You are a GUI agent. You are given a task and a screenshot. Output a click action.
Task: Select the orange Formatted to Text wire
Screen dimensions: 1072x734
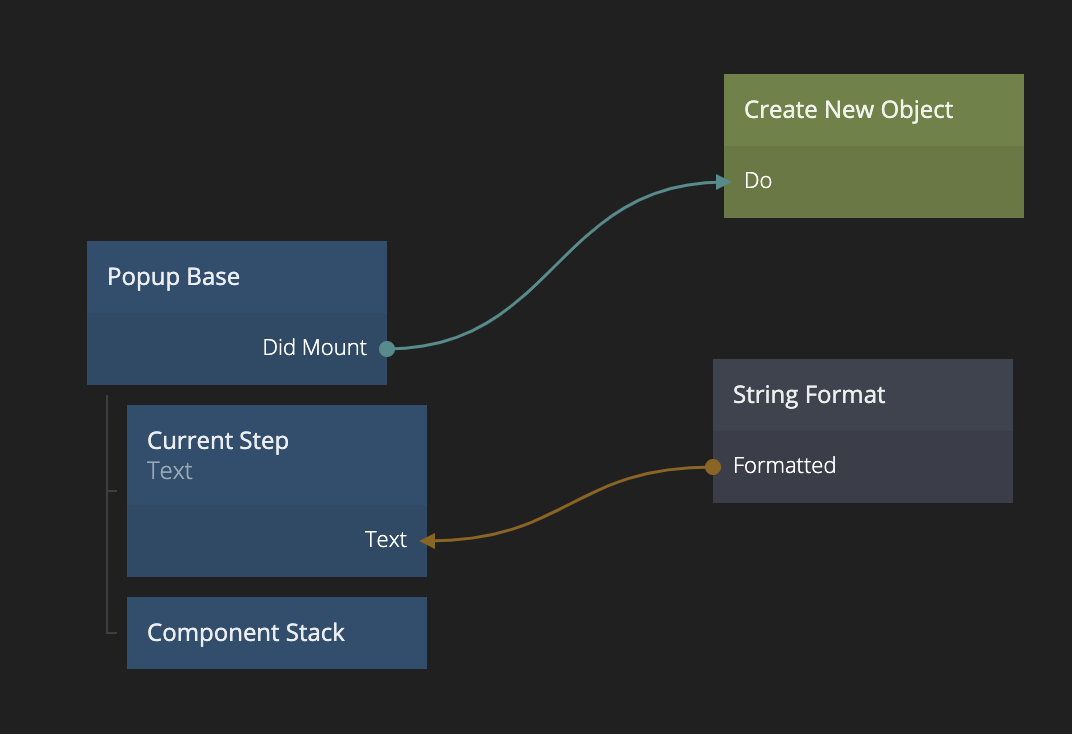click(570, 497)
